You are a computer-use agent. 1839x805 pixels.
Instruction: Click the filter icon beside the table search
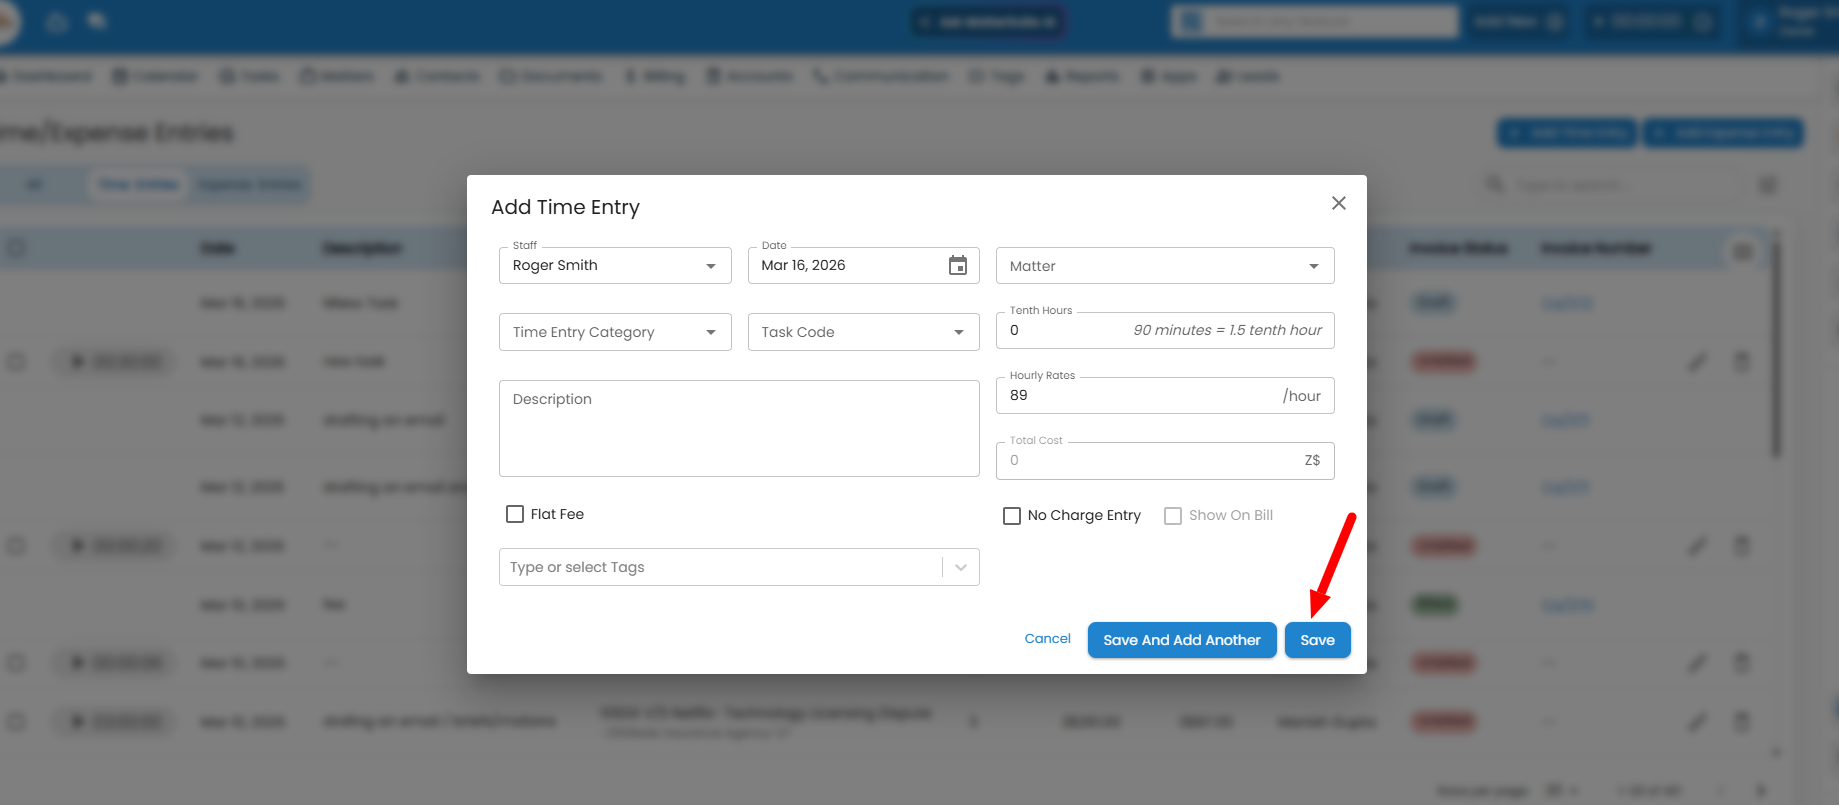pyautogui.click(x=1767, y=185)
